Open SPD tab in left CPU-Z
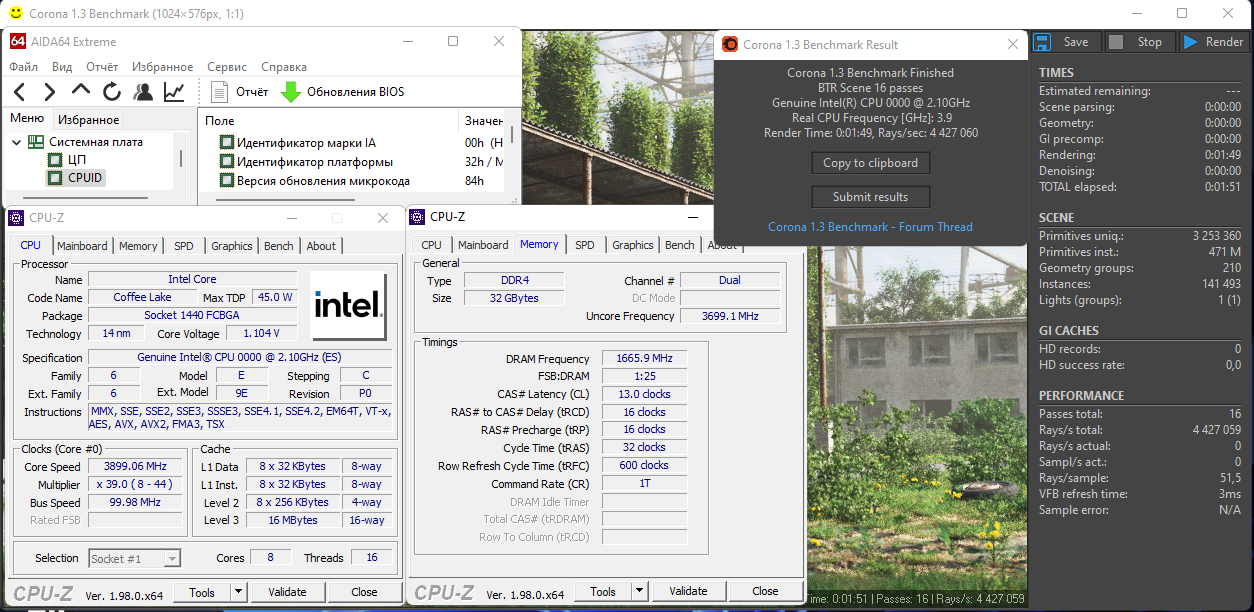 point(184,246)
